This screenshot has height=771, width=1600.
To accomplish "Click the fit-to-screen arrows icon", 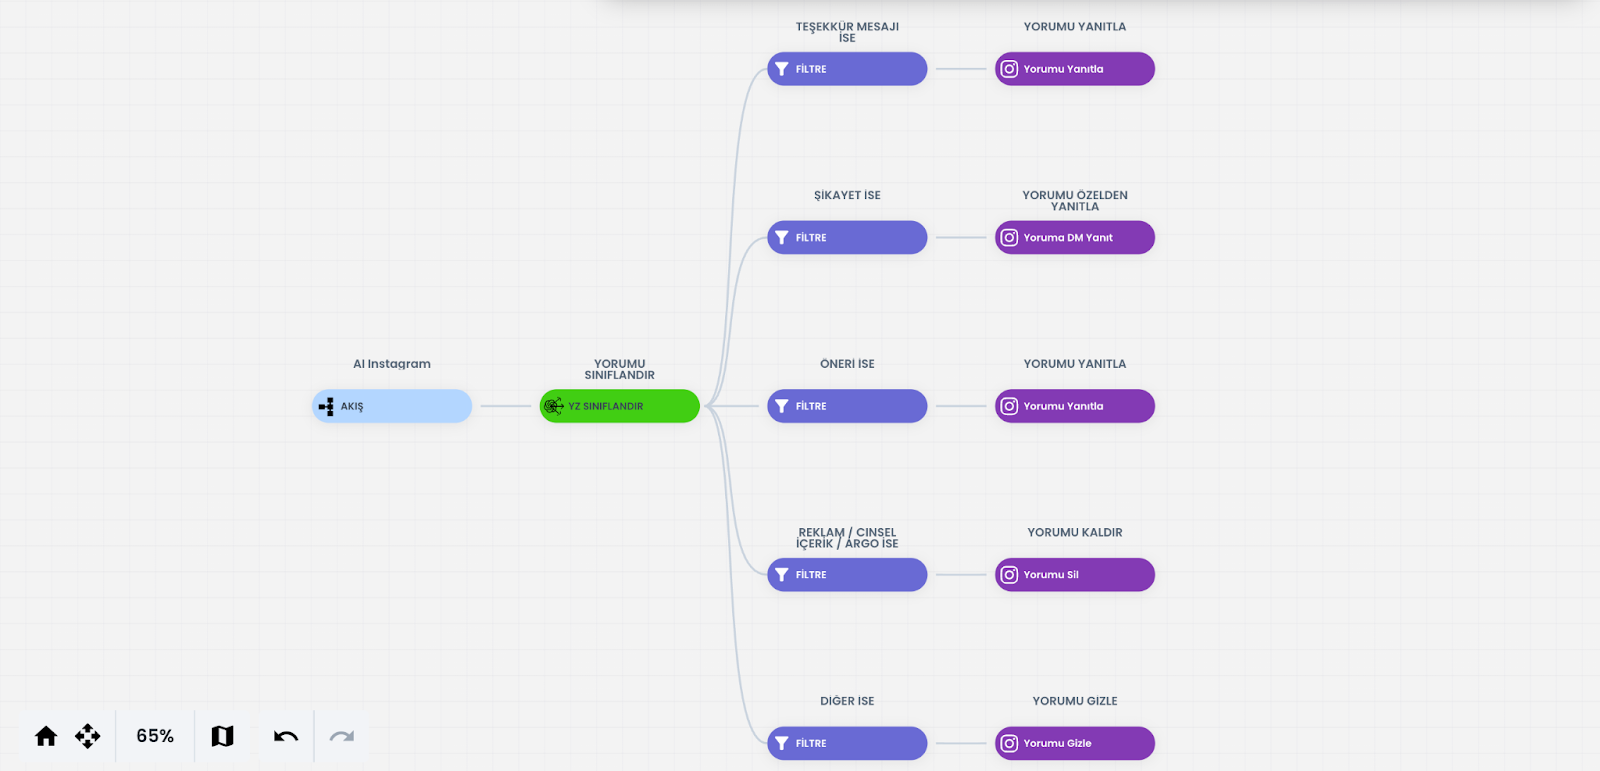I will click(88, 737).
